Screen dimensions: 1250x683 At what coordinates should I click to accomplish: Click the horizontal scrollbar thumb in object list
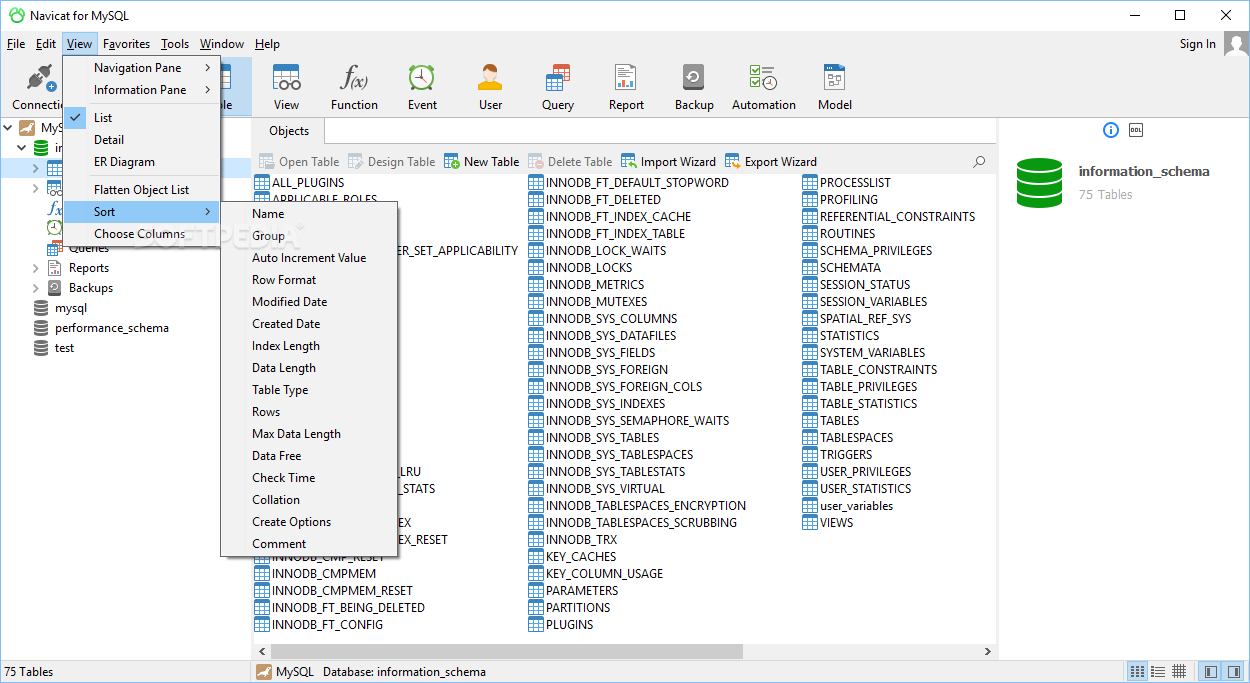507,651
